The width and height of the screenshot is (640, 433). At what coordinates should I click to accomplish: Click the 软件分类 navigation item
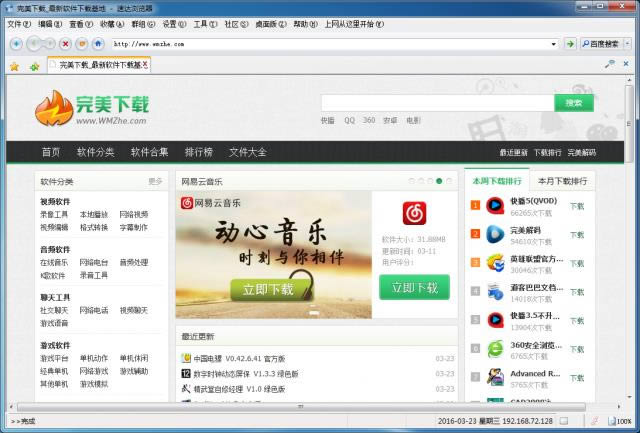[96, 152]
